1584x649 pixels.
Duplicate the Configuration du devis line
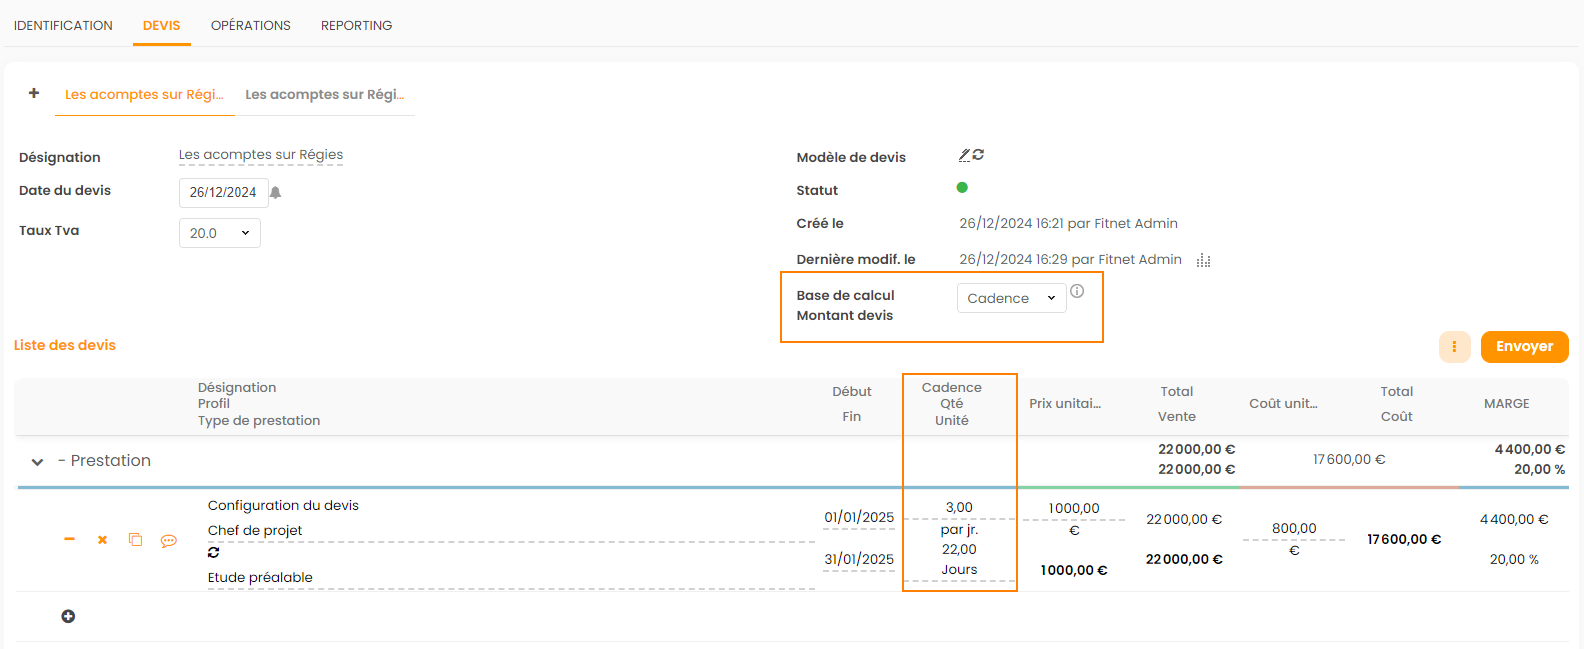(x=135, y=540)
